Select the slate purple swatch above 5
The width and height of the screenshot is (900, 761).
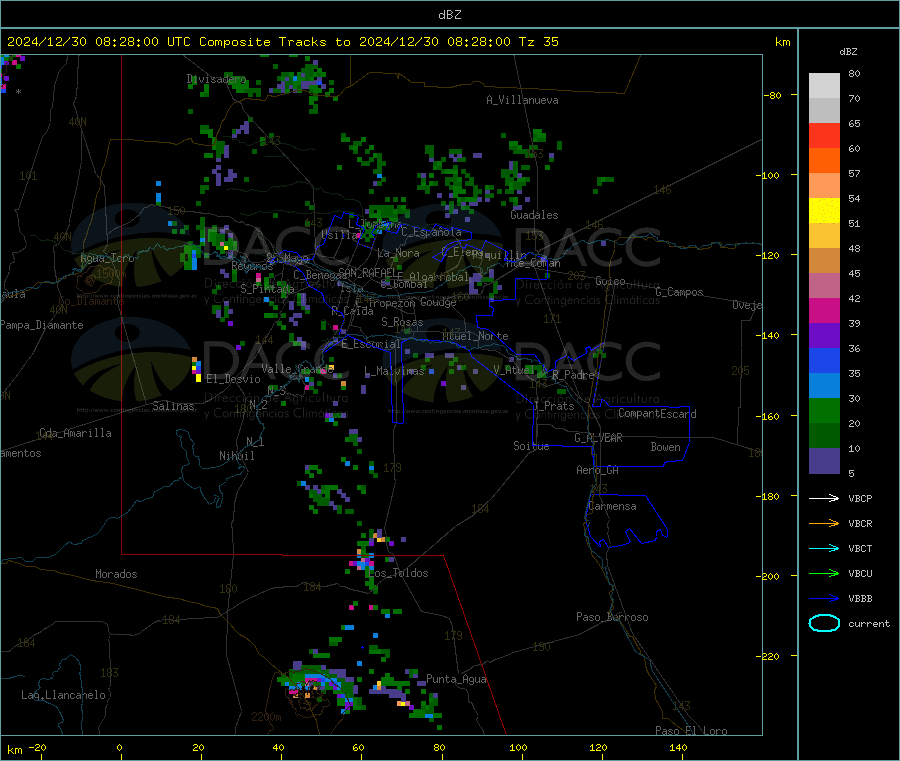pyautogui.click(x=824, y=461)
